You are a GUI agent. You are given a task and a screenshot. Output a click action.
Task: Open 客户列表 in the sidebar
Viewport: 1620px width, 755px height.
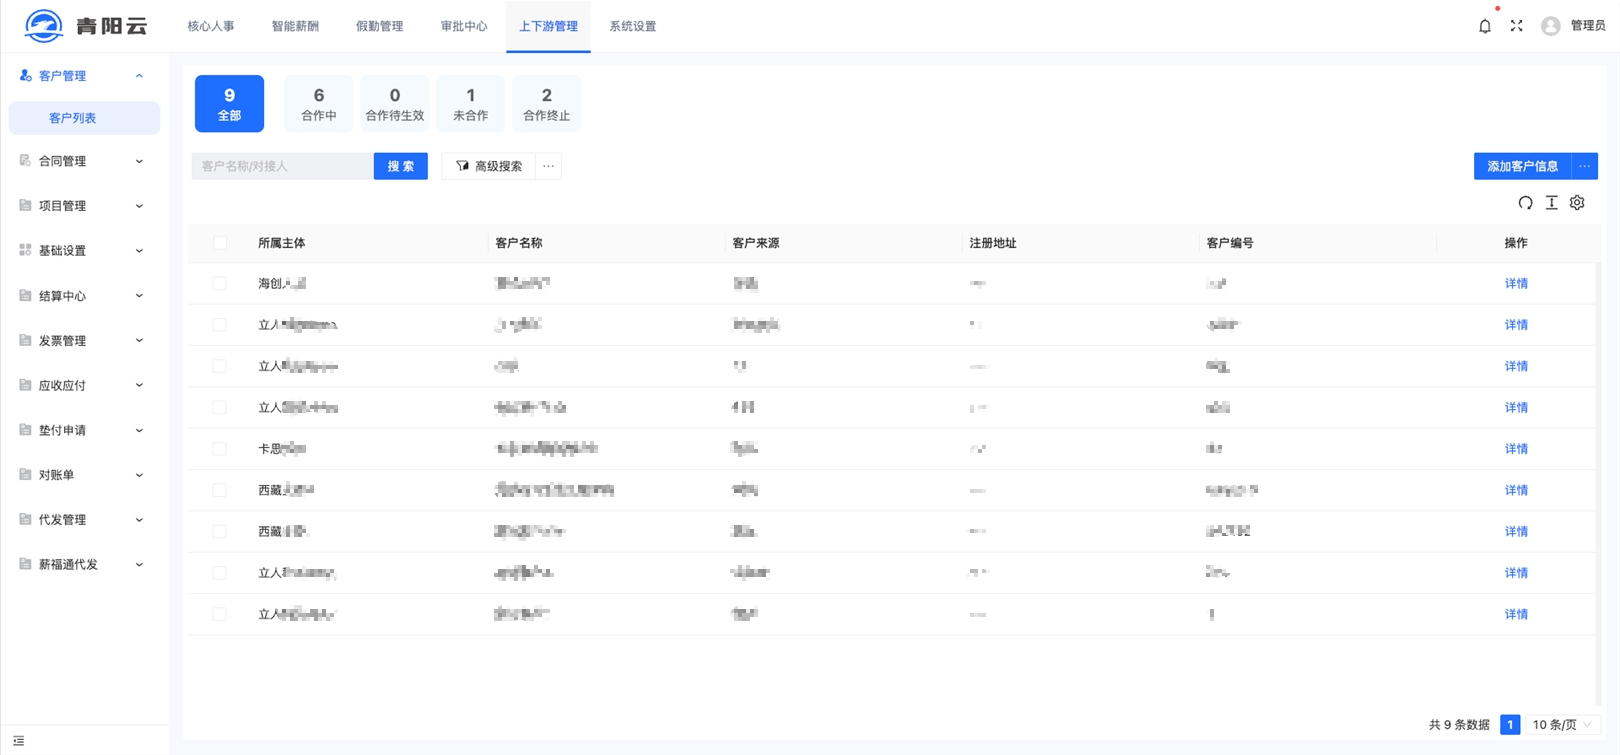tap(84, 118)
